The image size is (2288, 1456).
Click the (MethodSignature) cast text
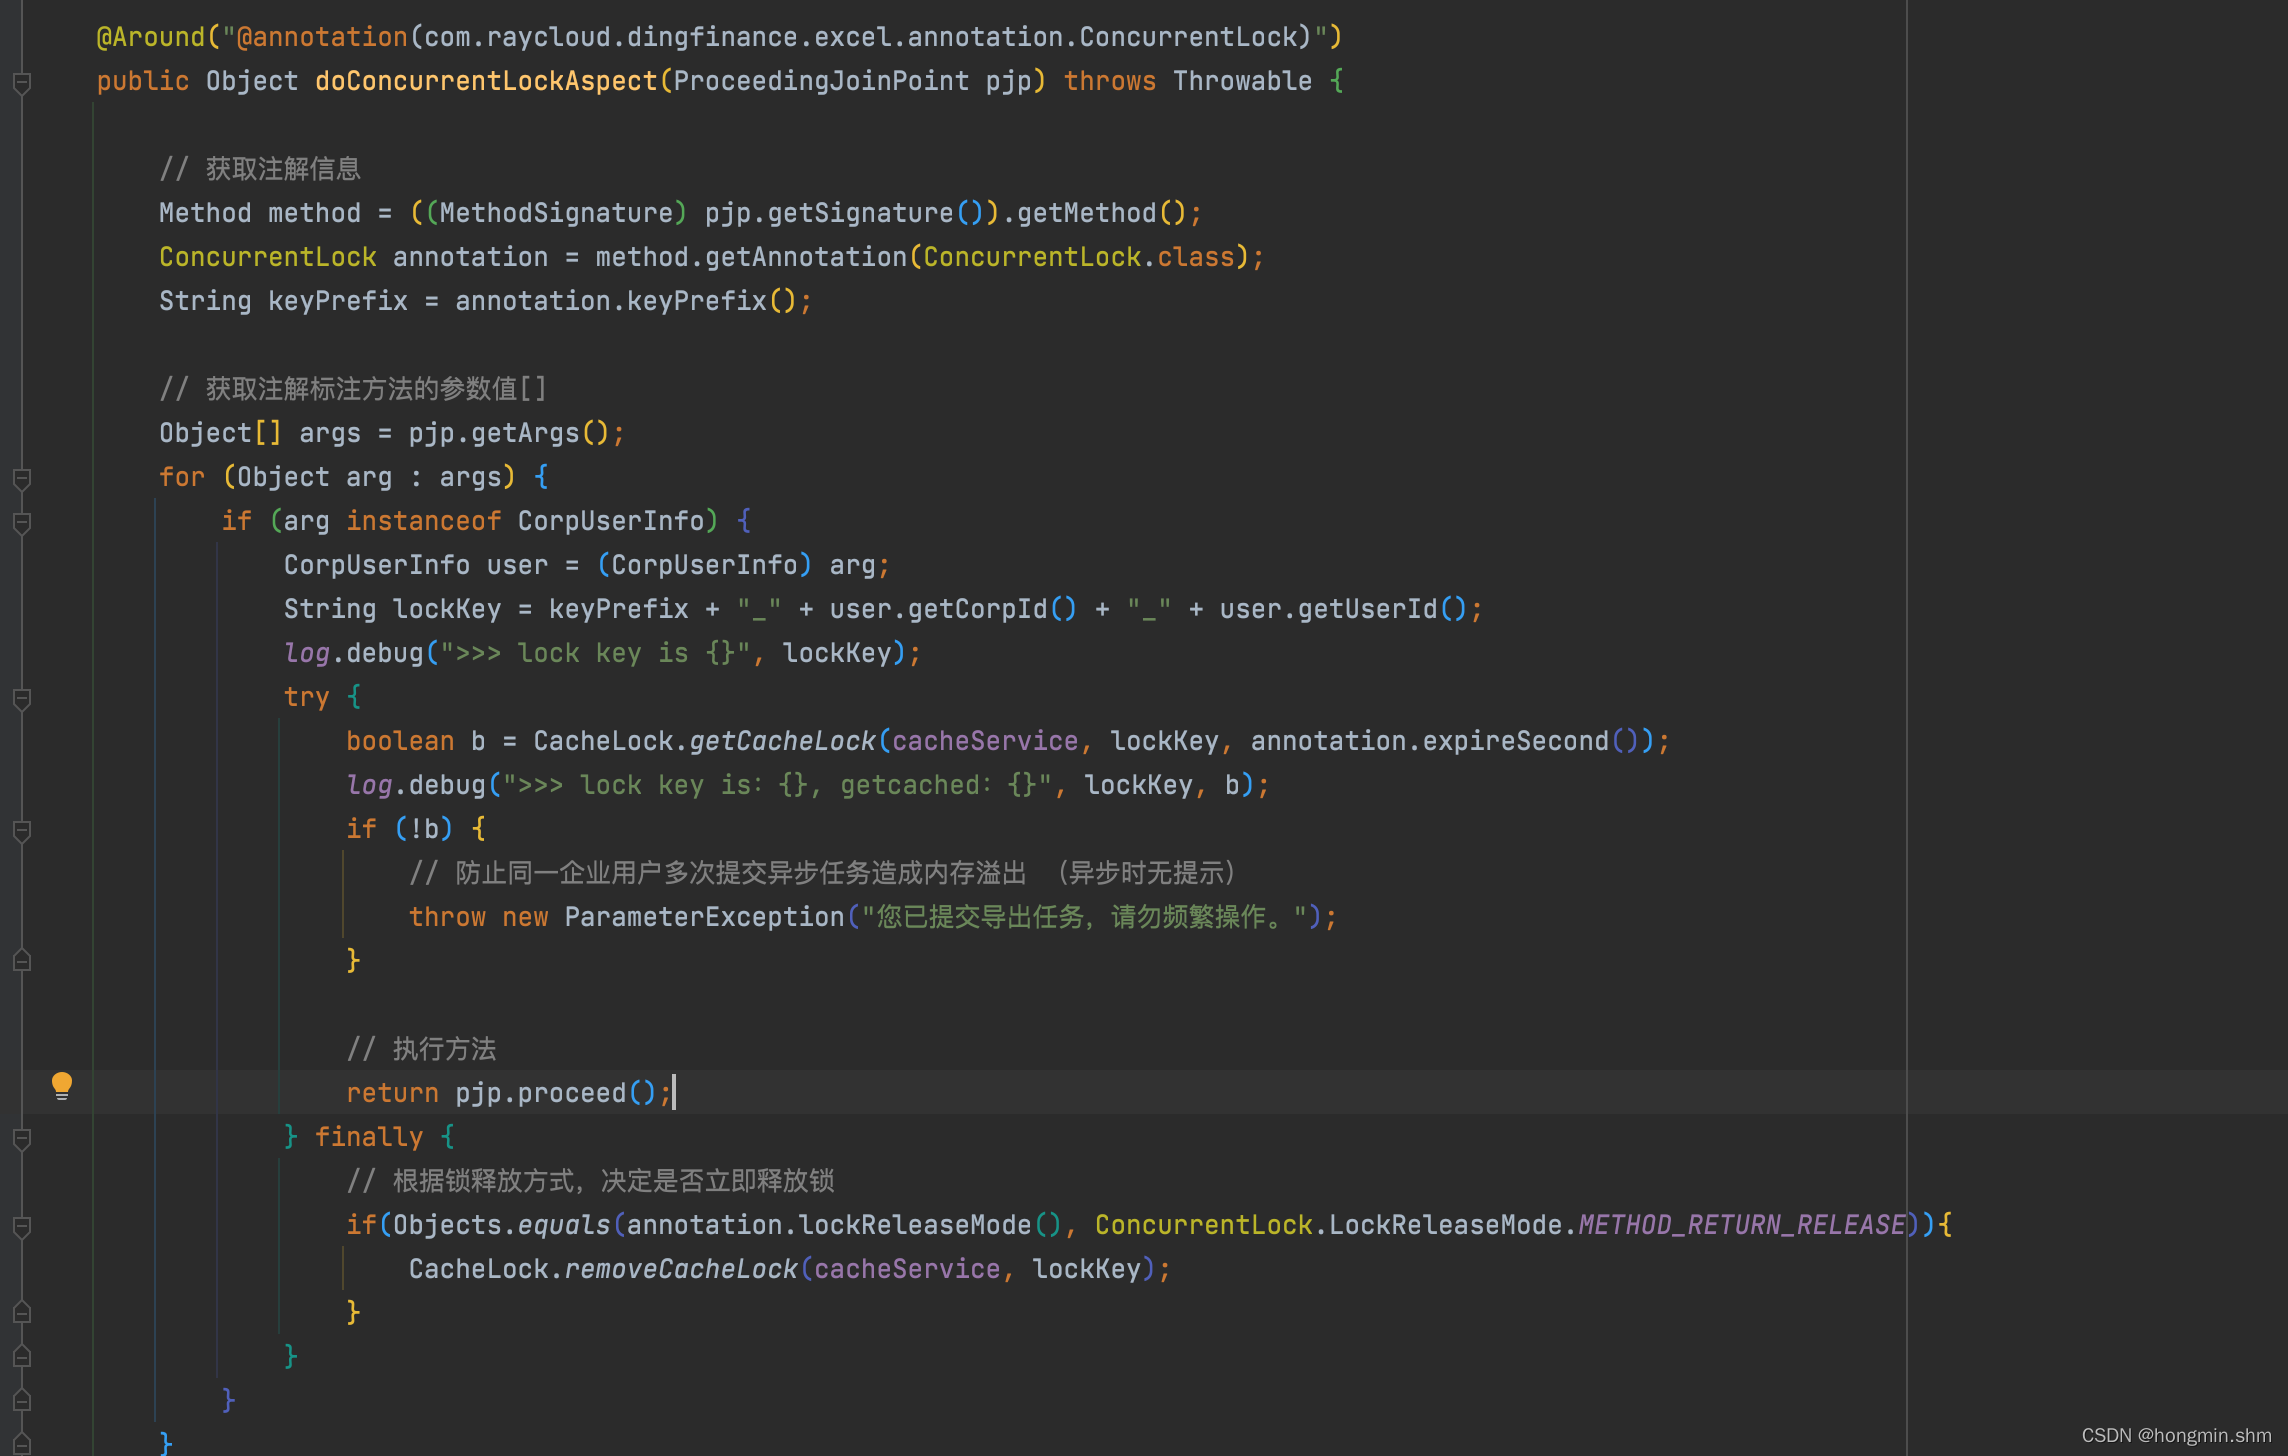pyautogui.click(x=556, y=213)
